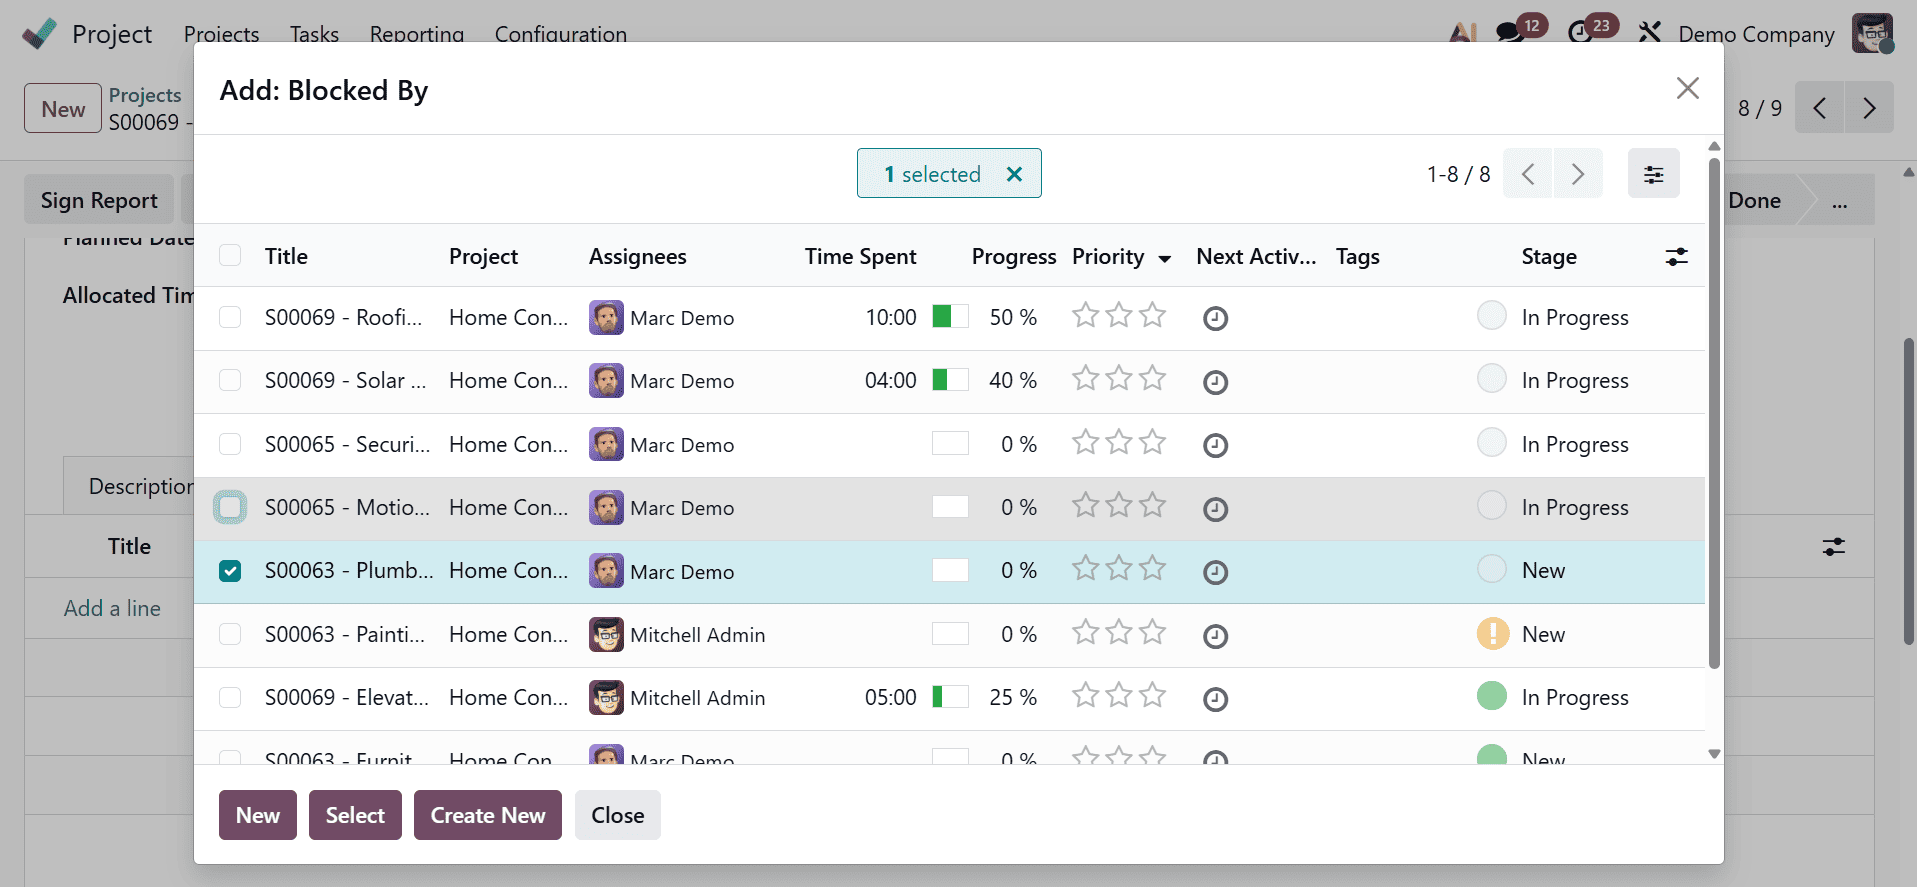Image resolution: width=1917 pixels, height=887 pixels.
Task: Click orange warning state icon on S00063 - Painti... row
Action: [x=1492, y=633]
